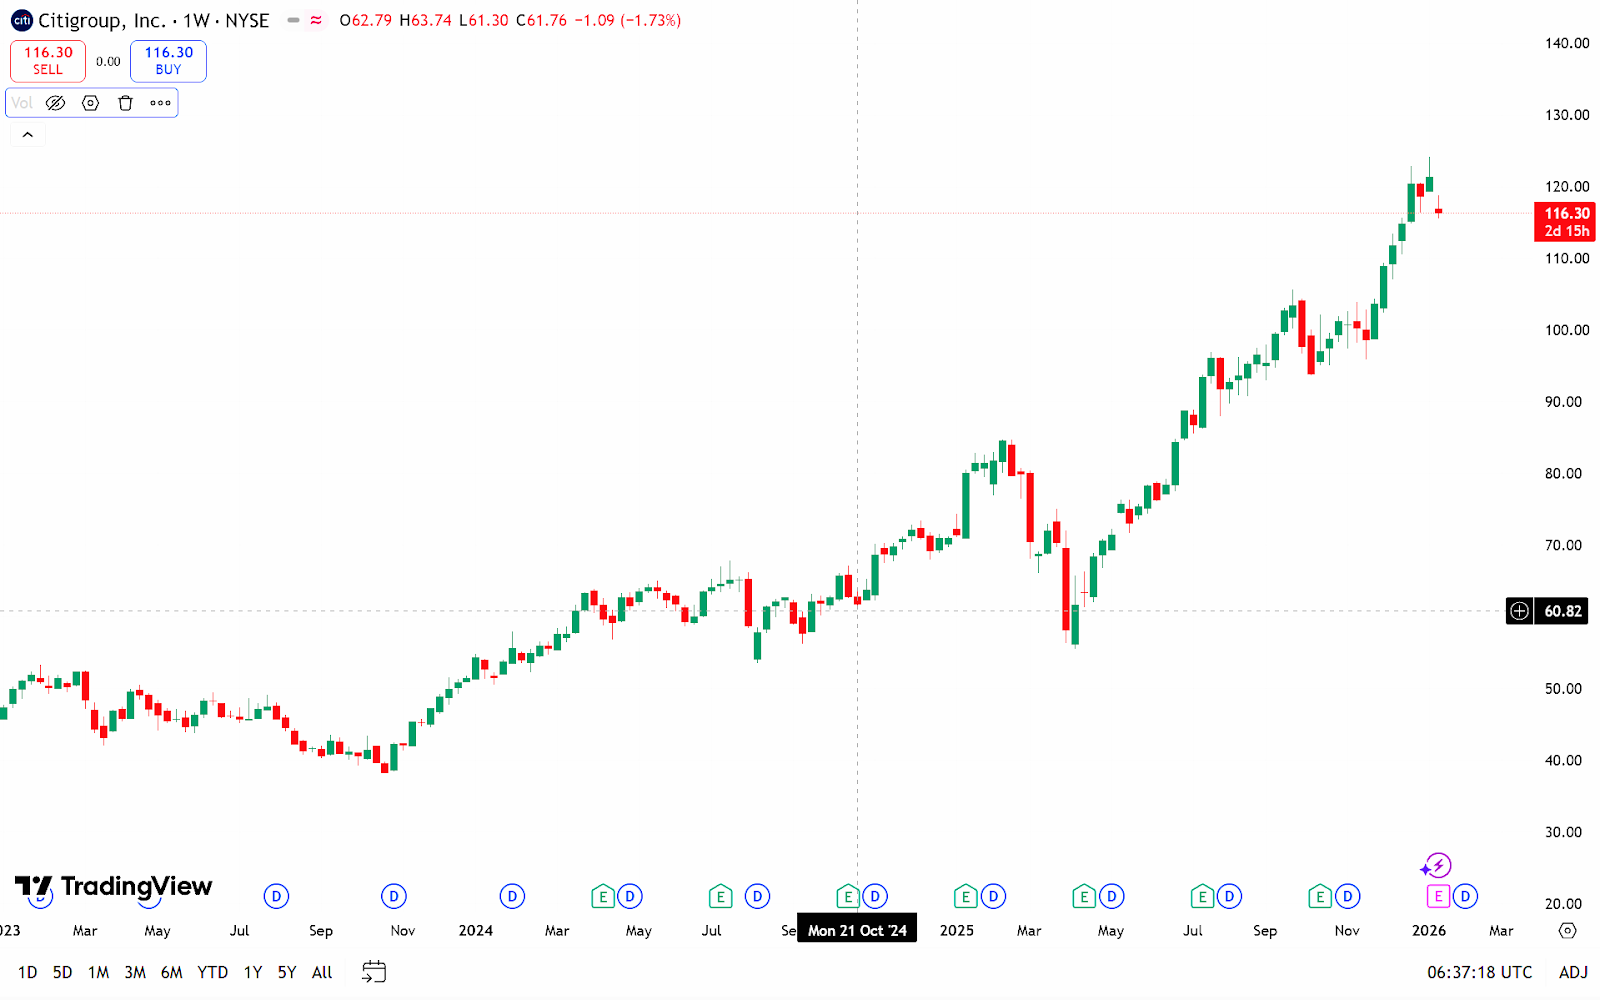The width and height of the screenshot is (1600, 1000).
Task: Select the YTD time range
Action: click(x=212, y=972)
